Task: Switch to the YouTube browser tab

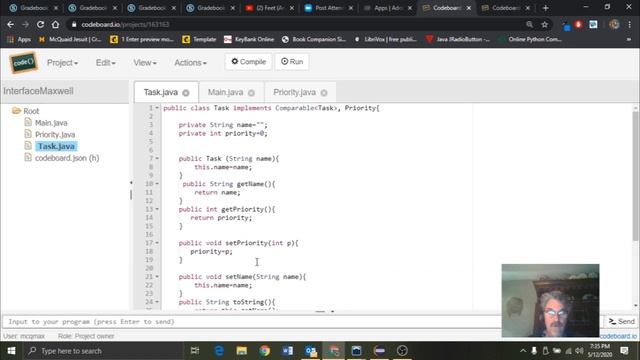Action: (x=269, y=8)
